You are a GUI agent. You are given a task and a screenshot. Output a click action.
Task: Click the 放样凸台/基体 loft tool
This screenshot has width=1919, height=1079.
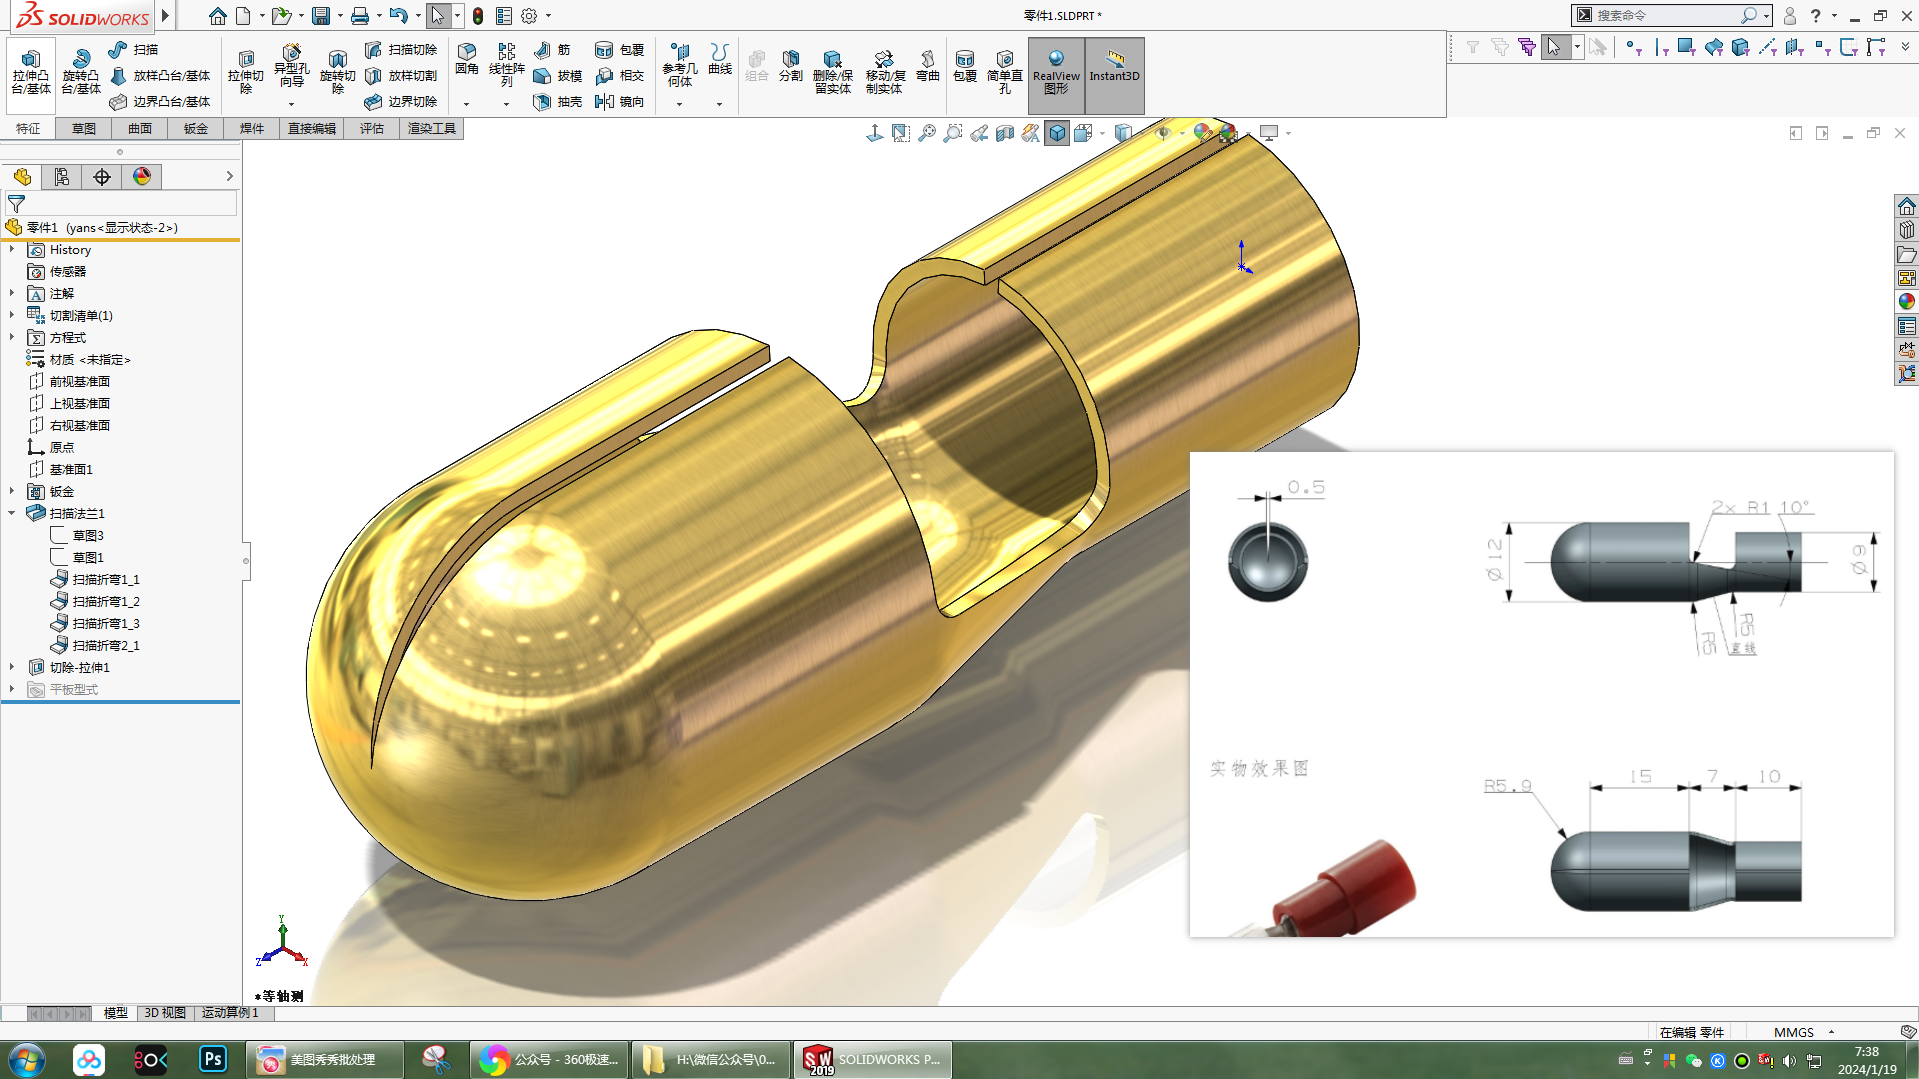point(160,75)
